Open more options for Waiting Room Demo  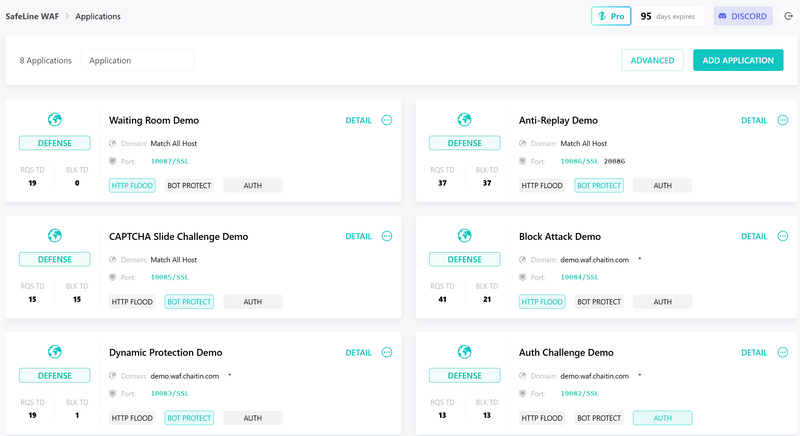[x=387, y=120]
